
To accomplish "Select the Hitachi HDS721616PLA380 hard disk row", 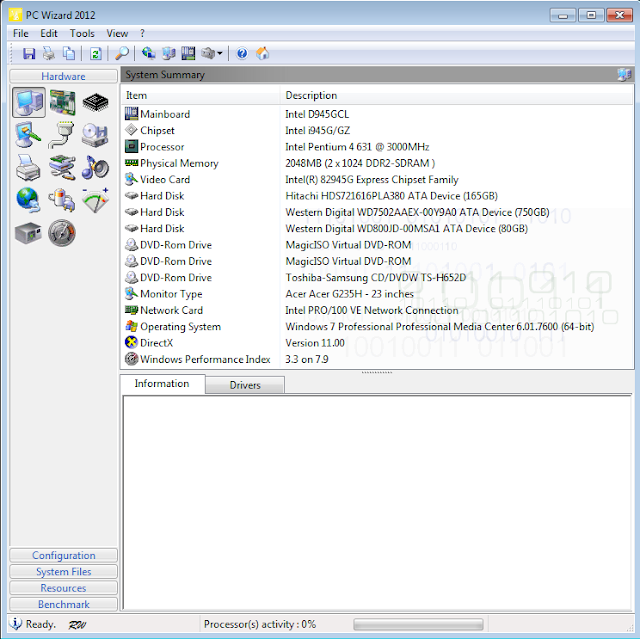I will [377, 196].
